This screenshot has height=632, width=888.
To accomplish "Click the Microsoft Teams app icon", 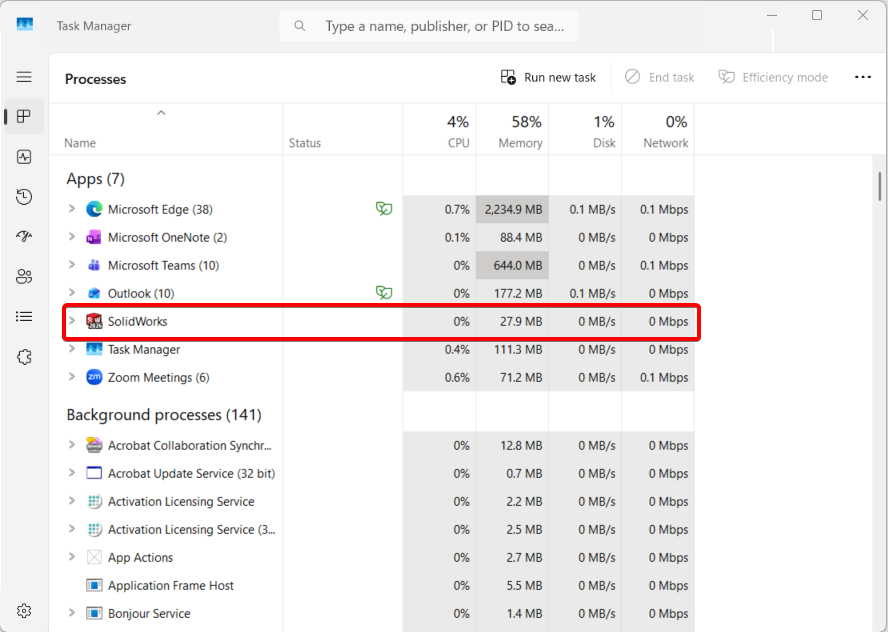I will tap(94, 265).
